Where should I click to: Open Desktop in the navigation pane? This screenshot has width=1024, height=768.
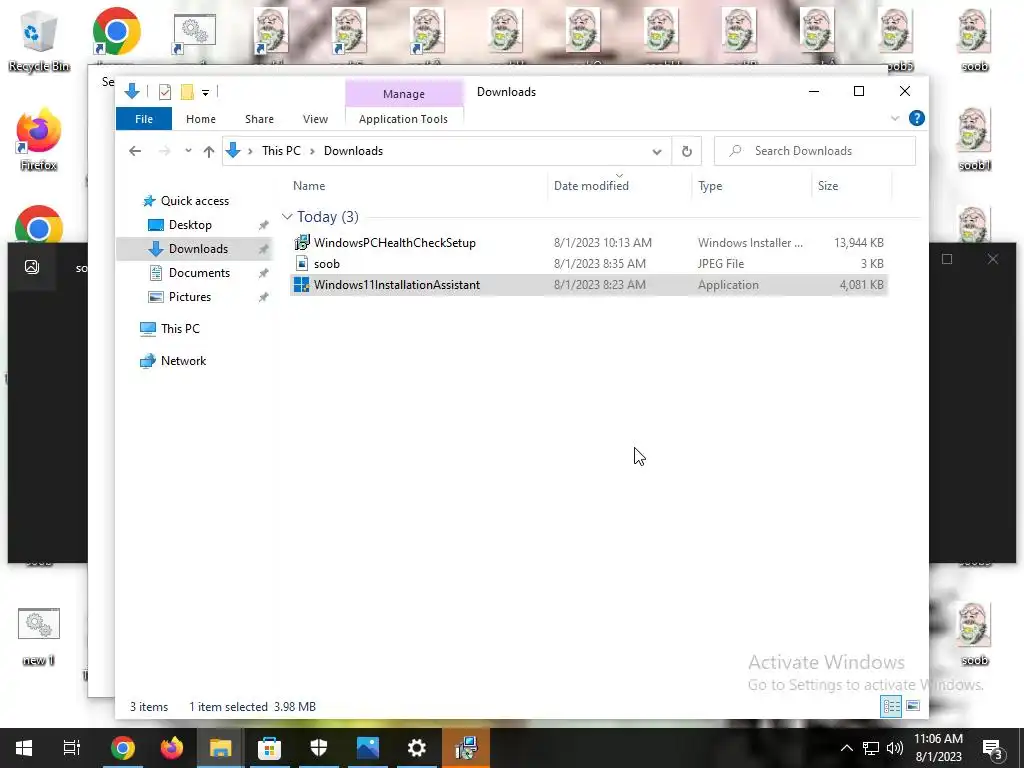pyautogui.click(x=190, y=225)
